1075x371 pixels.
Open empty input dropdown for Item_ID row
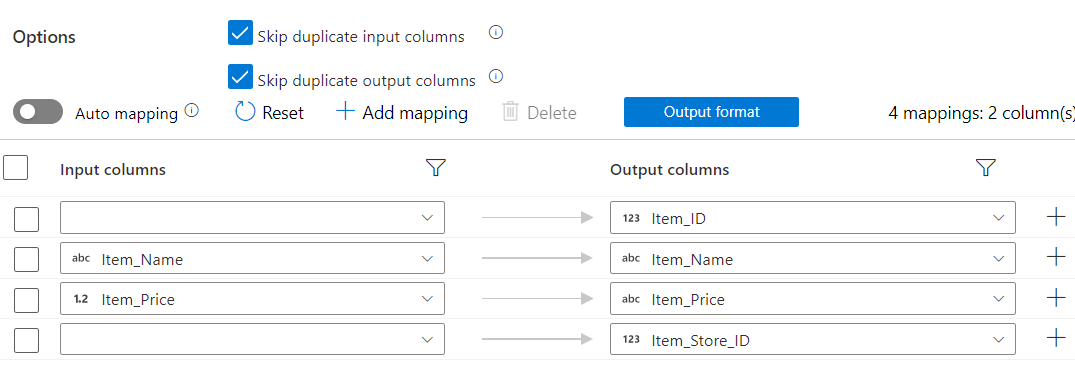252,218
